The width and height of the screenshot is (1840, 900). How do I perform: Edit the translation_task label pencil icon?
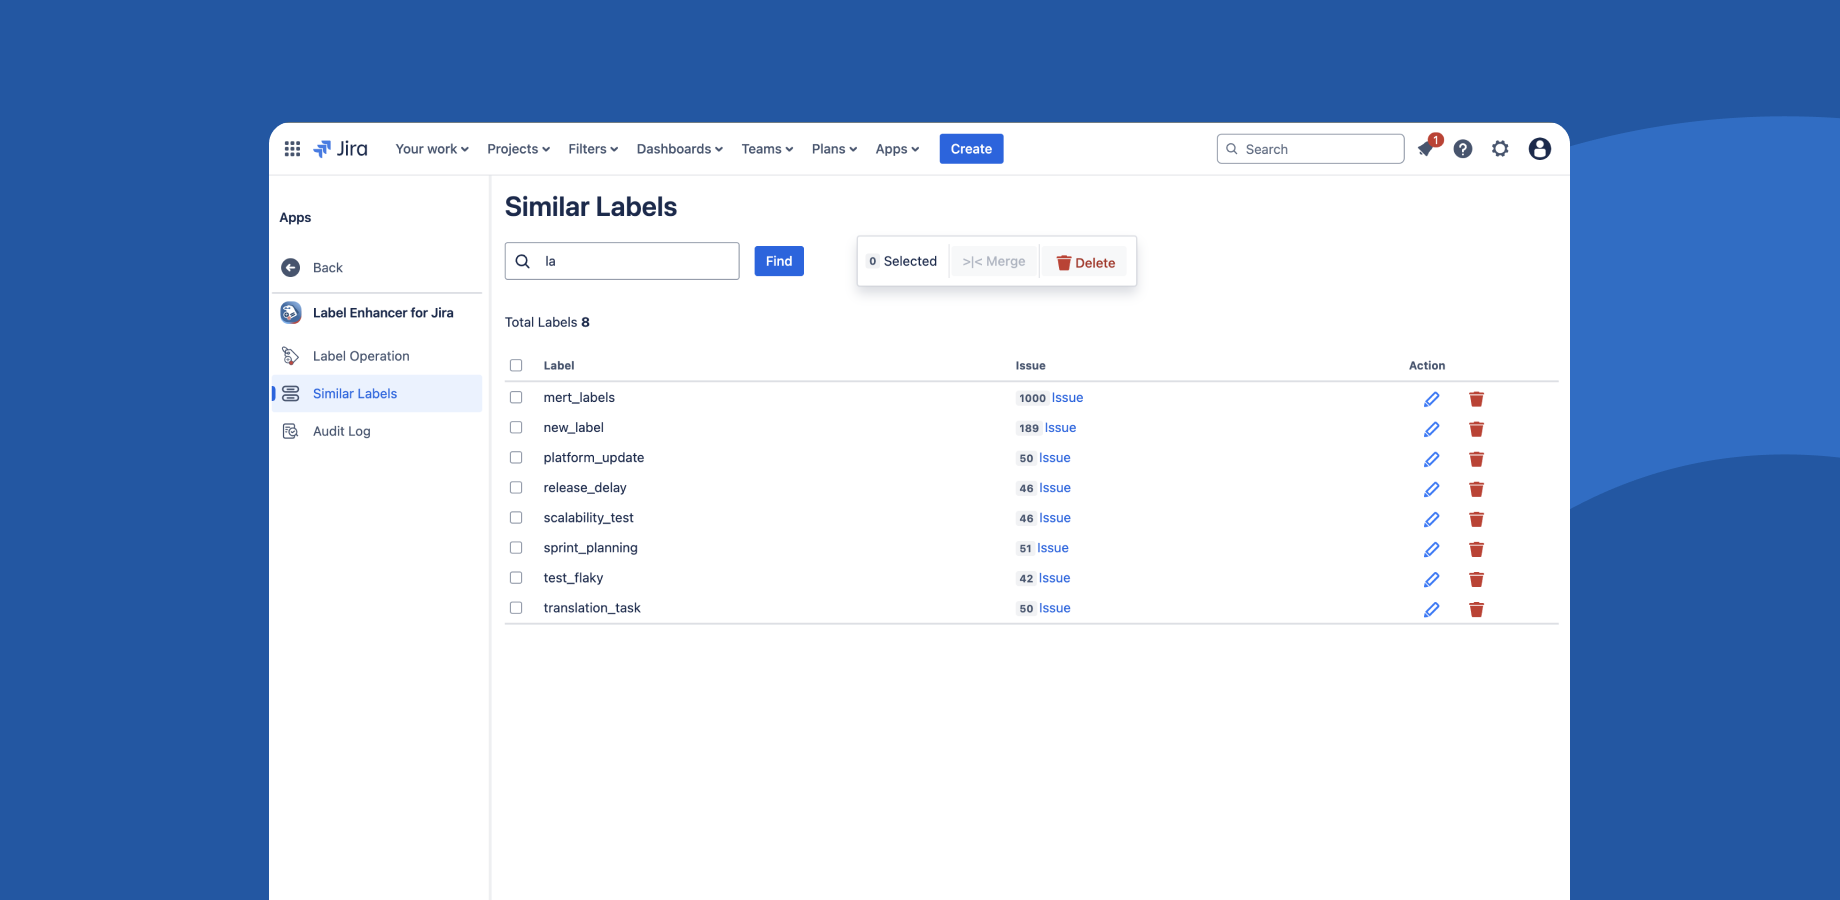[x=1432, y=609]
